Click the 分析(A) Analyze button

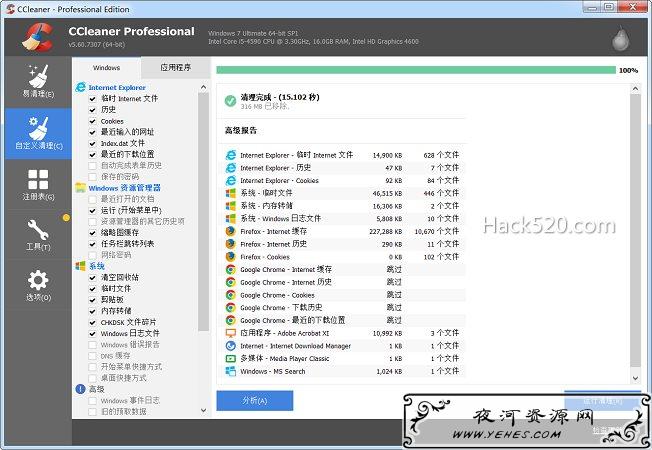coord(254,401)
